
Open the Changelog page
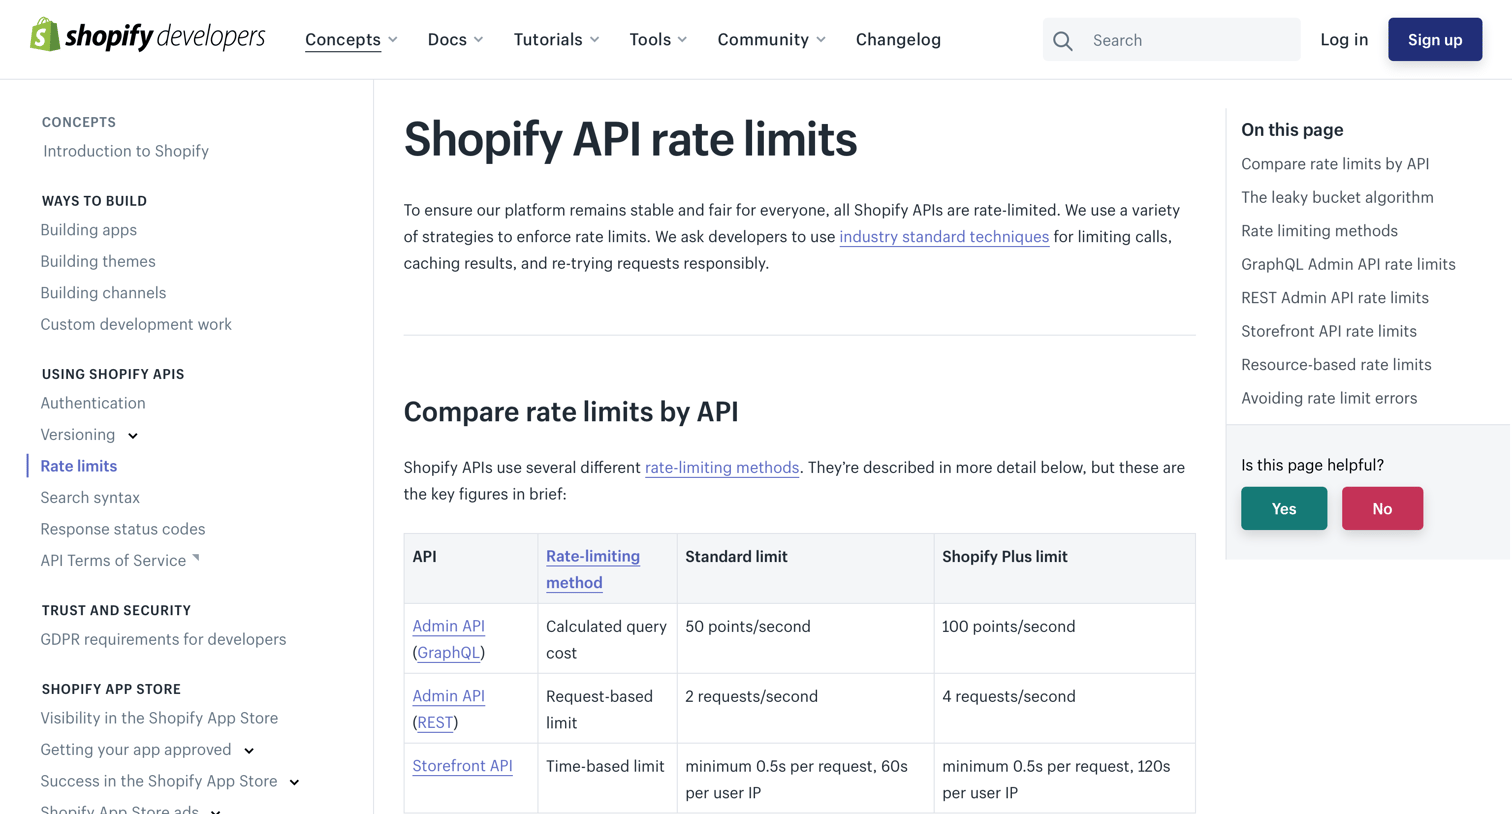(898, 40)
